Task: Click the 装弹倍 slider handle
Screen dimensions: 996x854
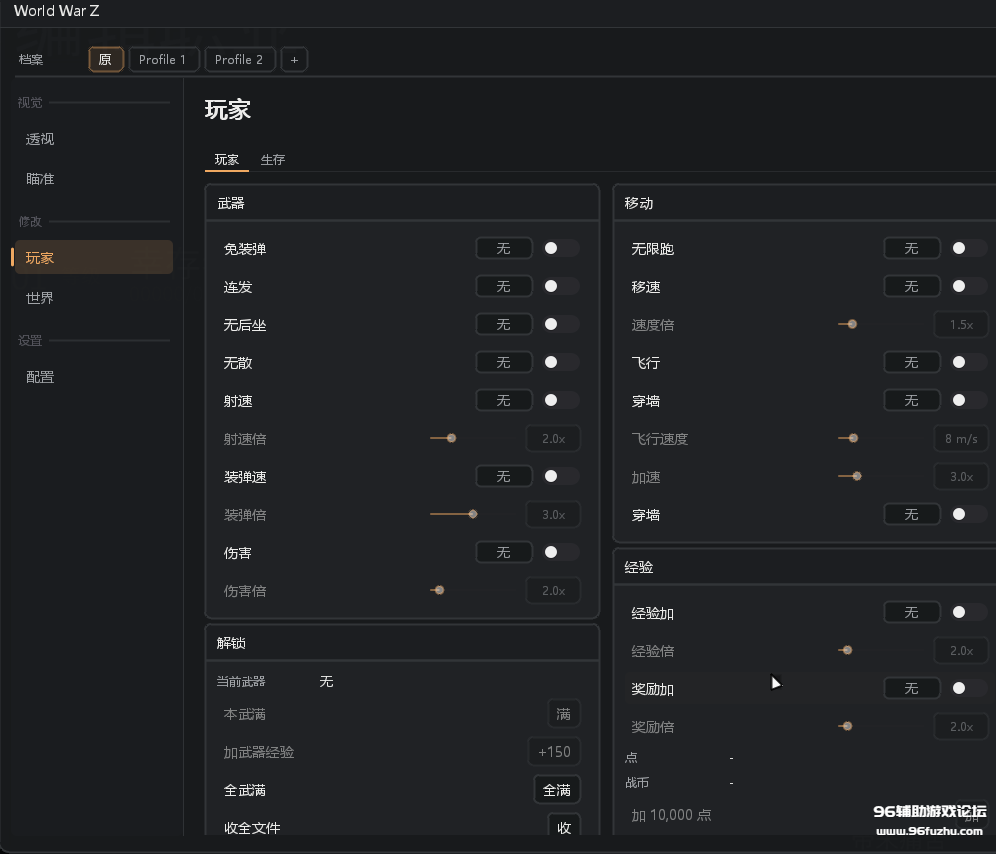Action: [x=473, y=514]
